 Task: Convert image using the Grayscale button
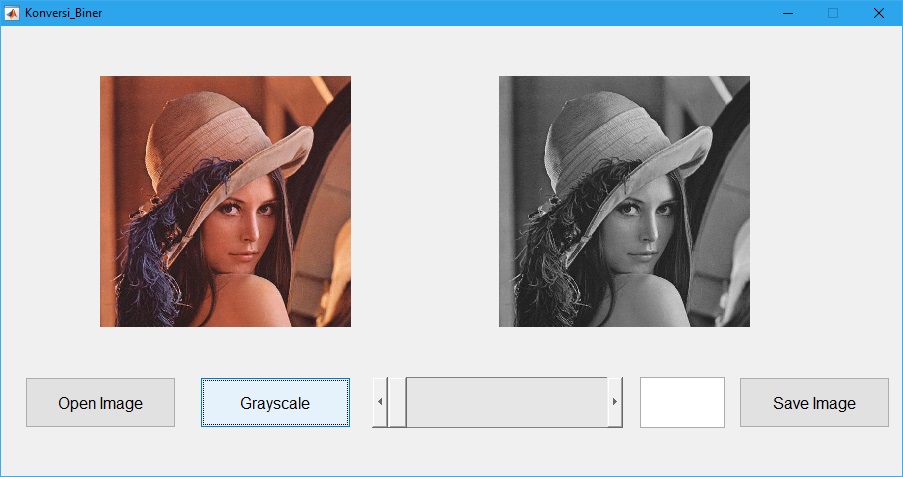(x=275, y=403)
